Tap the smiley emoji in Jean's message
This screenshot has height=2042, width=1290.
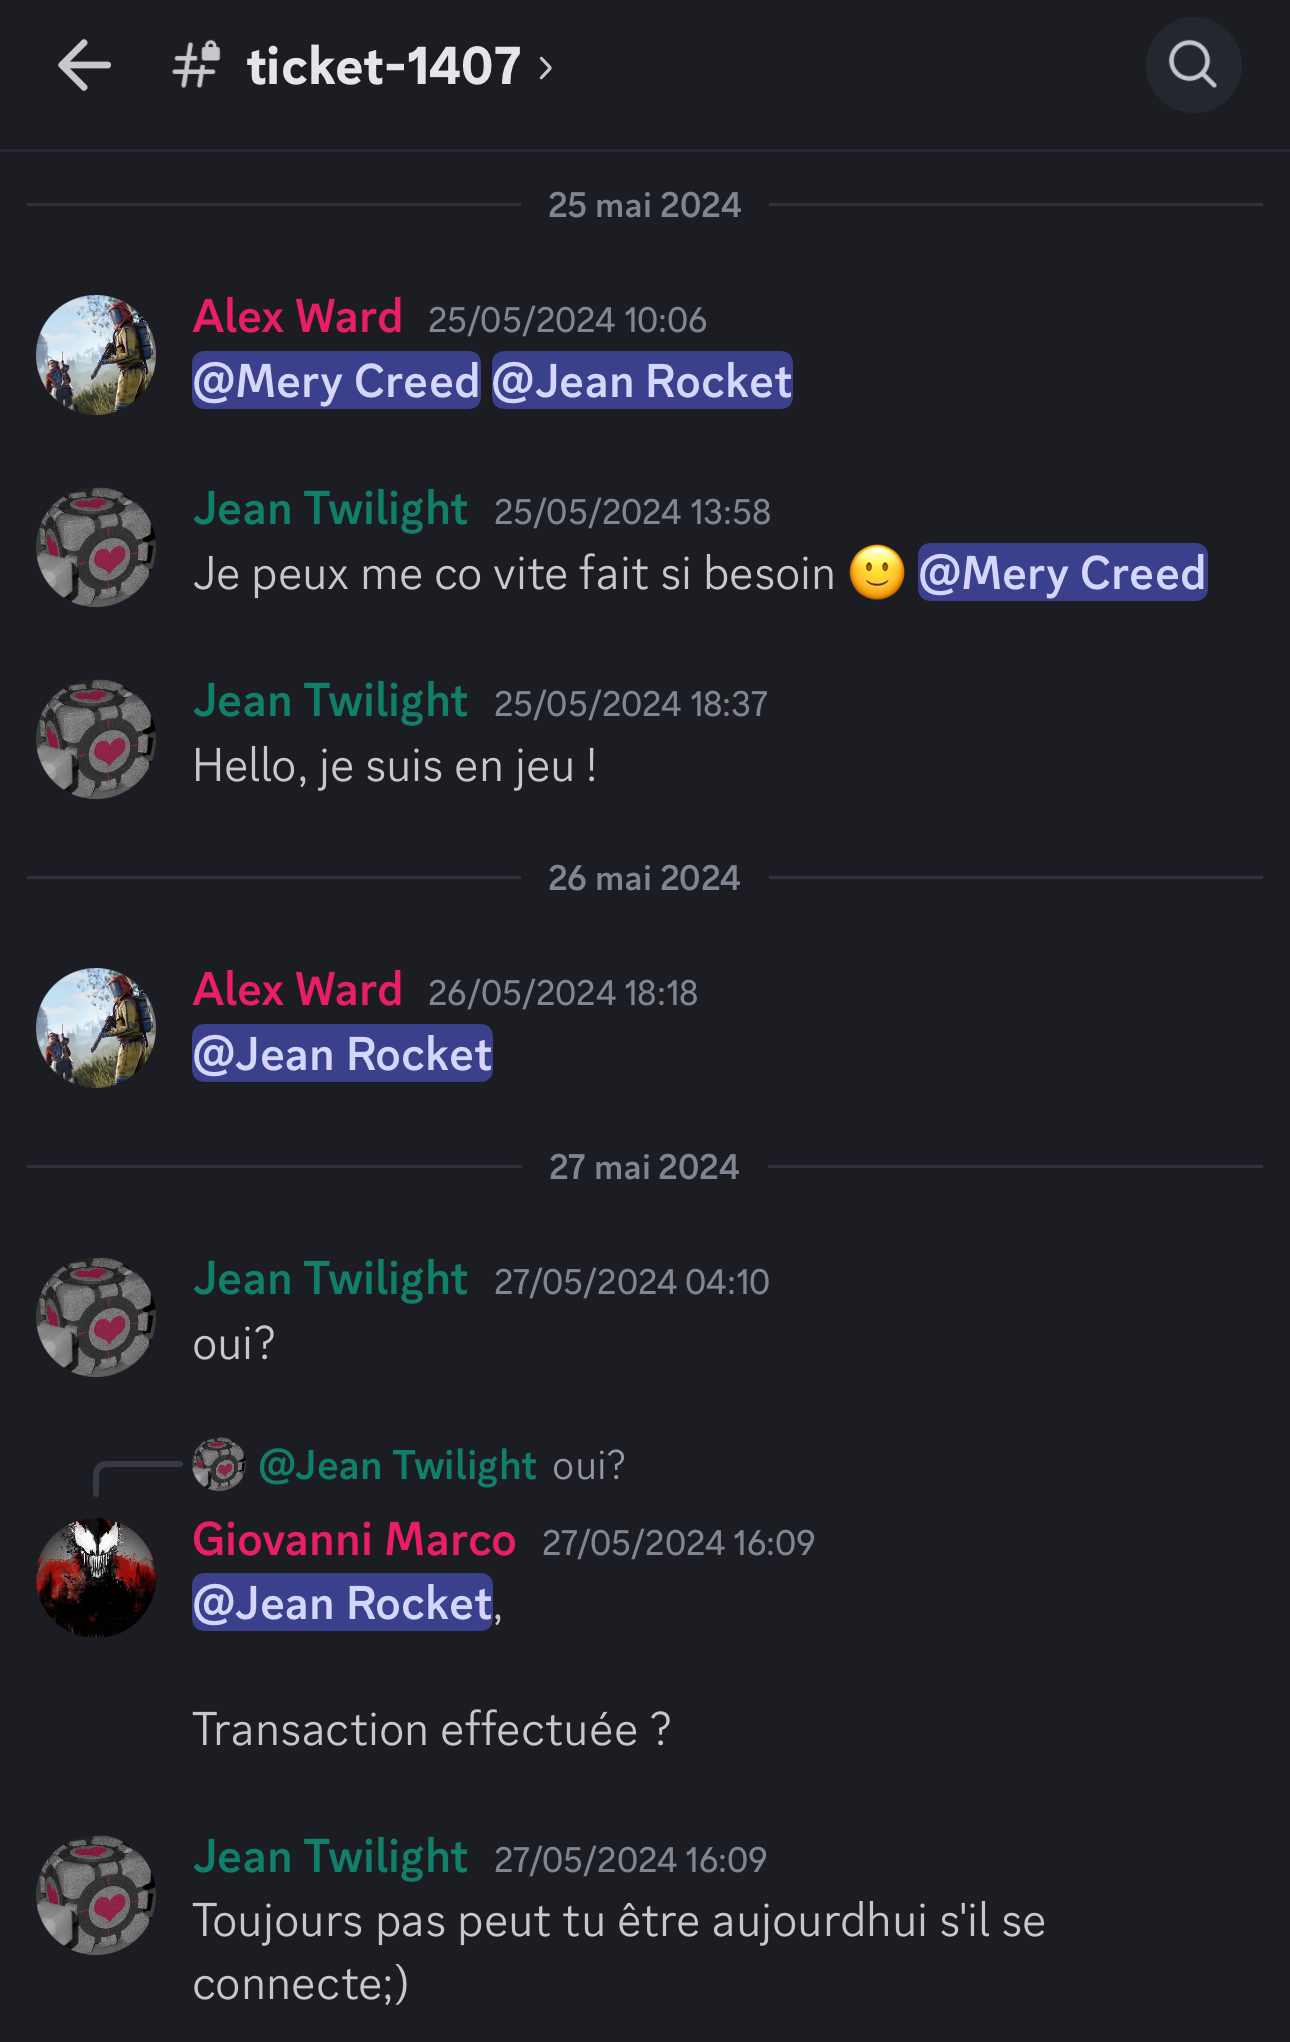pyautogui.click(x=877, y=573)
